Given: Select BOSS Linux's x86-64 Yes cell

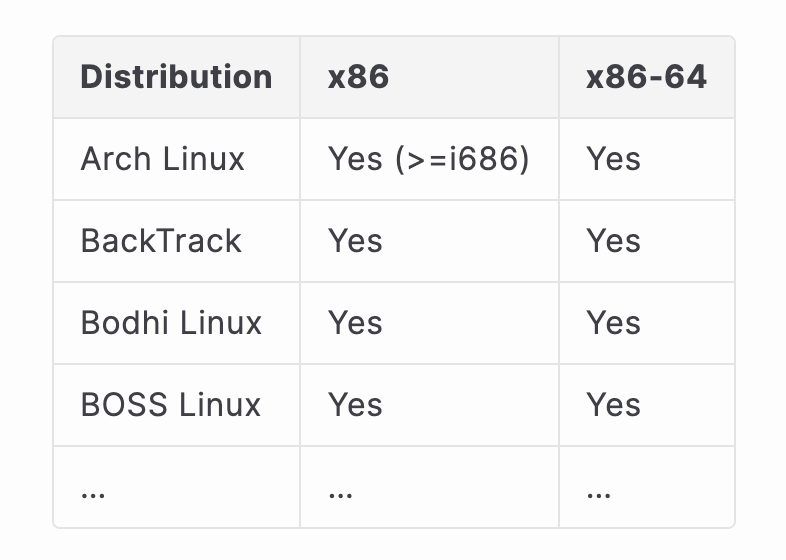Looking at the screenshot, I should point(613,405).
